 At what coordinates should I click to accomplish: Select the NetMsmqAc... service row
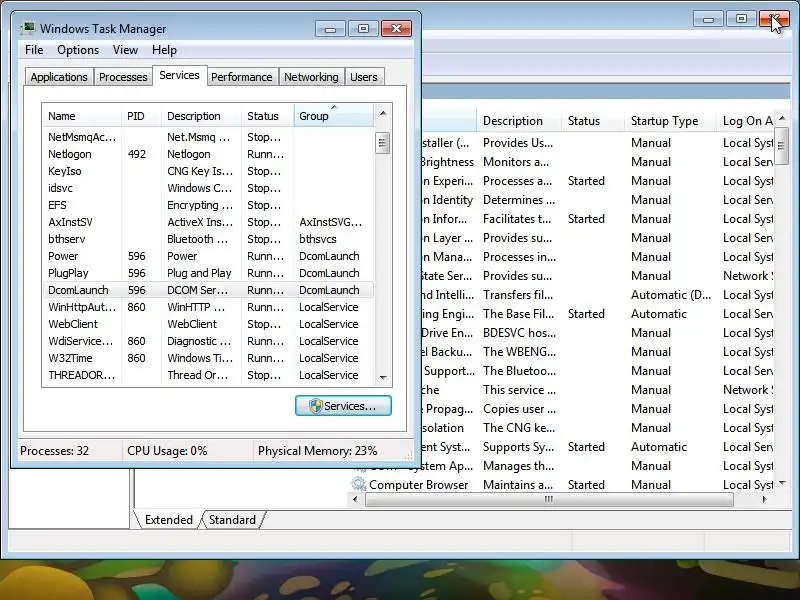pyautogui.click(x=208, y=137)
